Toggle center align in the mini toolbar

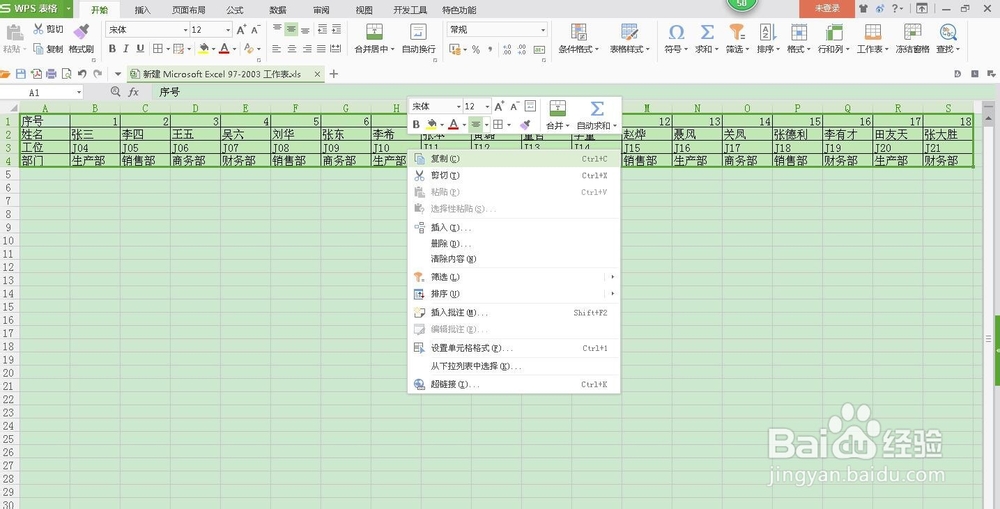click(x=476, y=124)
